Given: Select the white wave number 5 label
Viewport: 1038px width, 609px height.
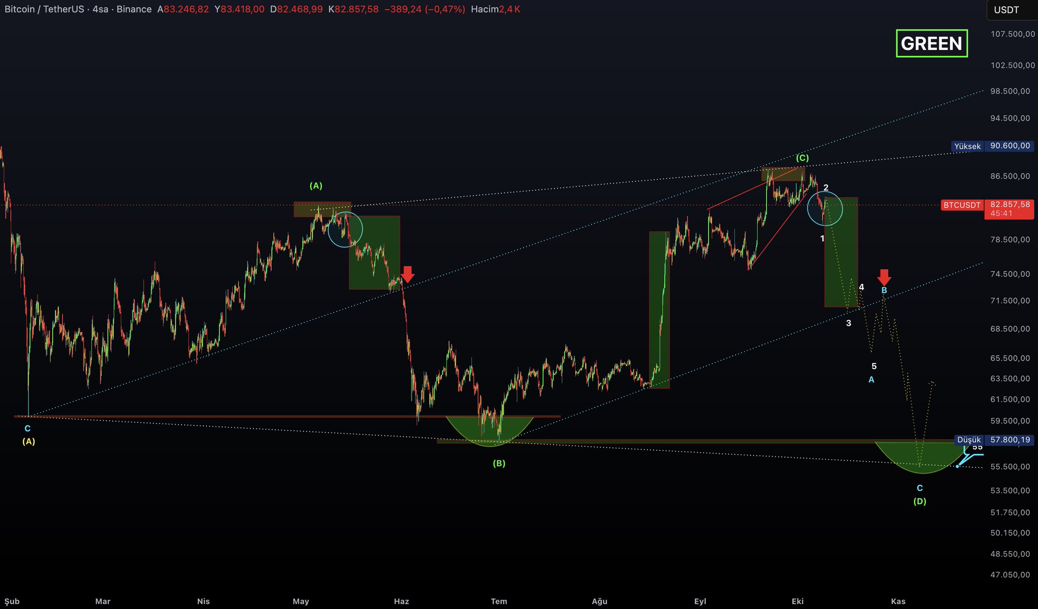Looking at the screenshot, I should click(x=874, y=366).
